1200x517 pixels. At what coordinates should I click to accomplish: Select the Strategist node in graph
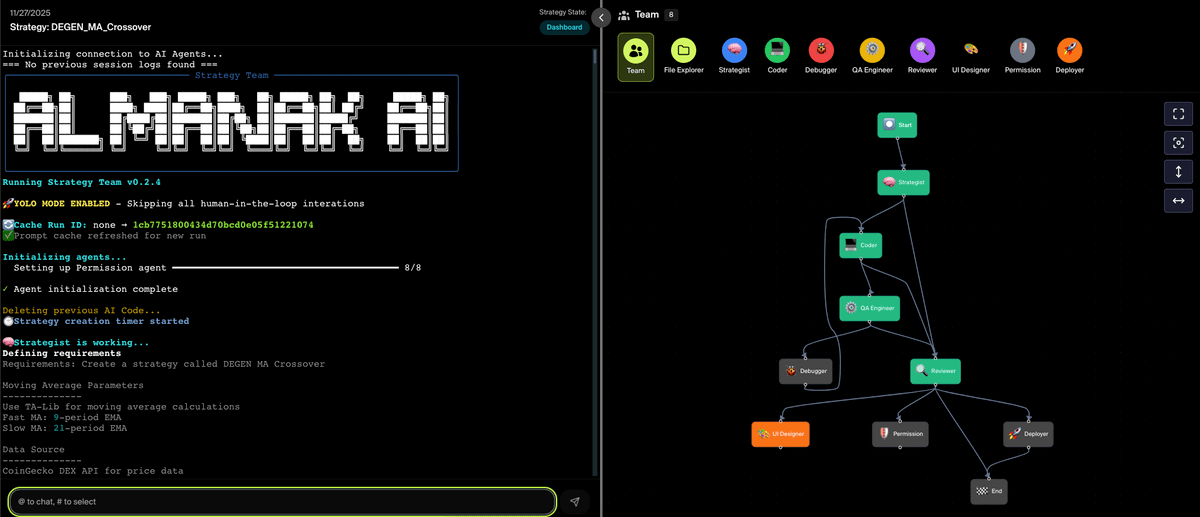[904, 183]
